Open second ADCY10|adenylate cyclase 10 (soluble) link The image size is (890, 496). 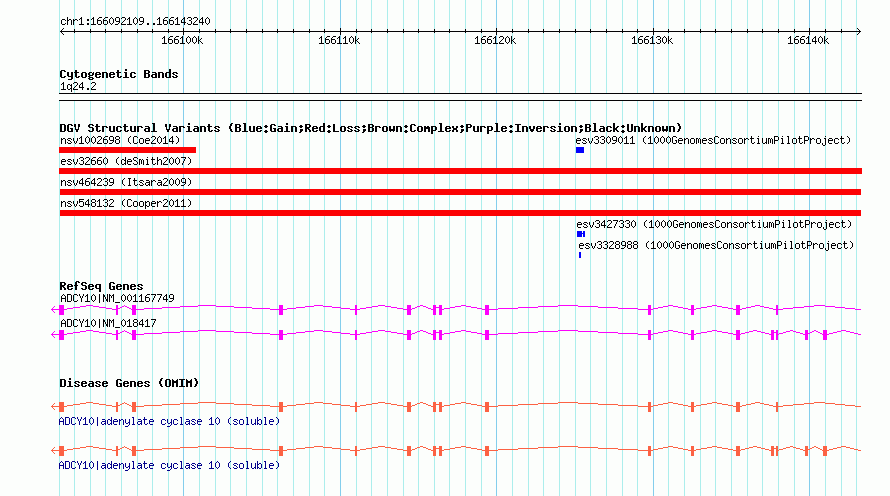pyautogui.click(x=169, y=465)
